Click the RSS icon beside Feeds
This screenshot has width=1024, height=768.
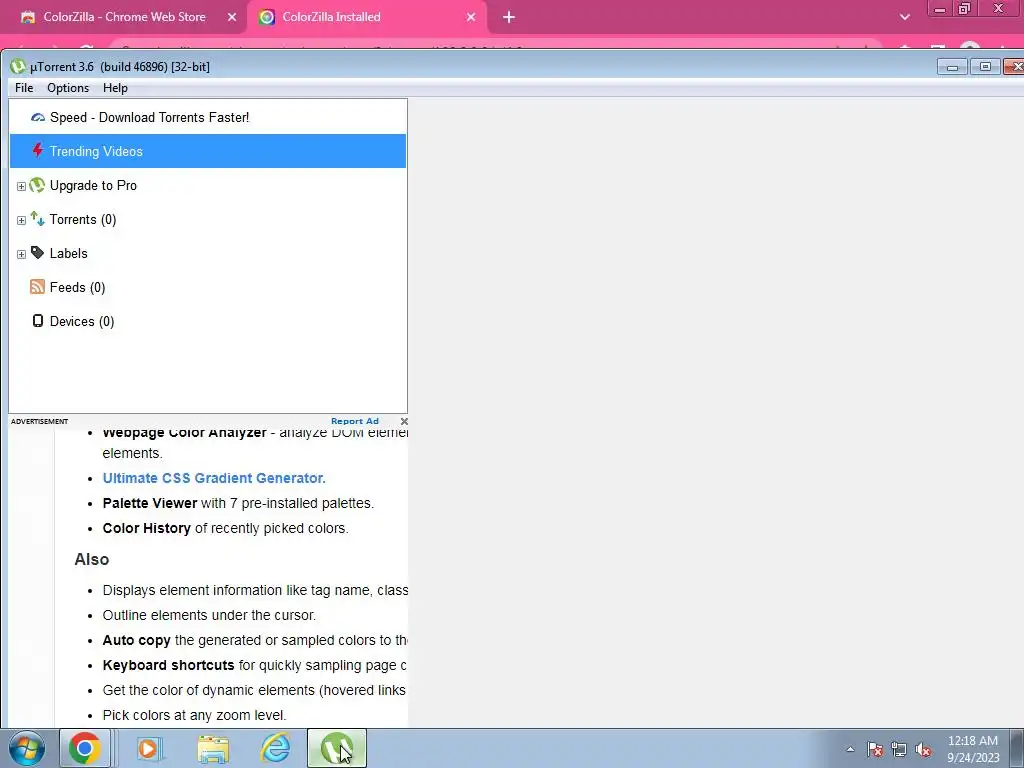(37, 287)
